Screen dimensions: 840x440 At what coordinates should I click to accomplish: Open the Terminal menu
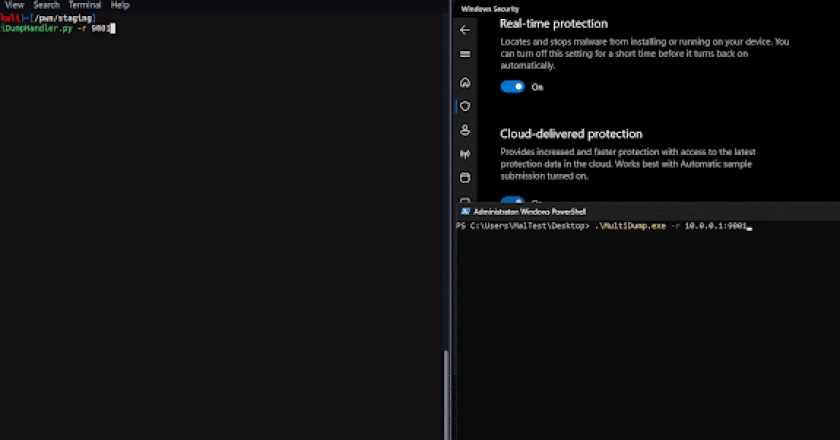(85, 5)
